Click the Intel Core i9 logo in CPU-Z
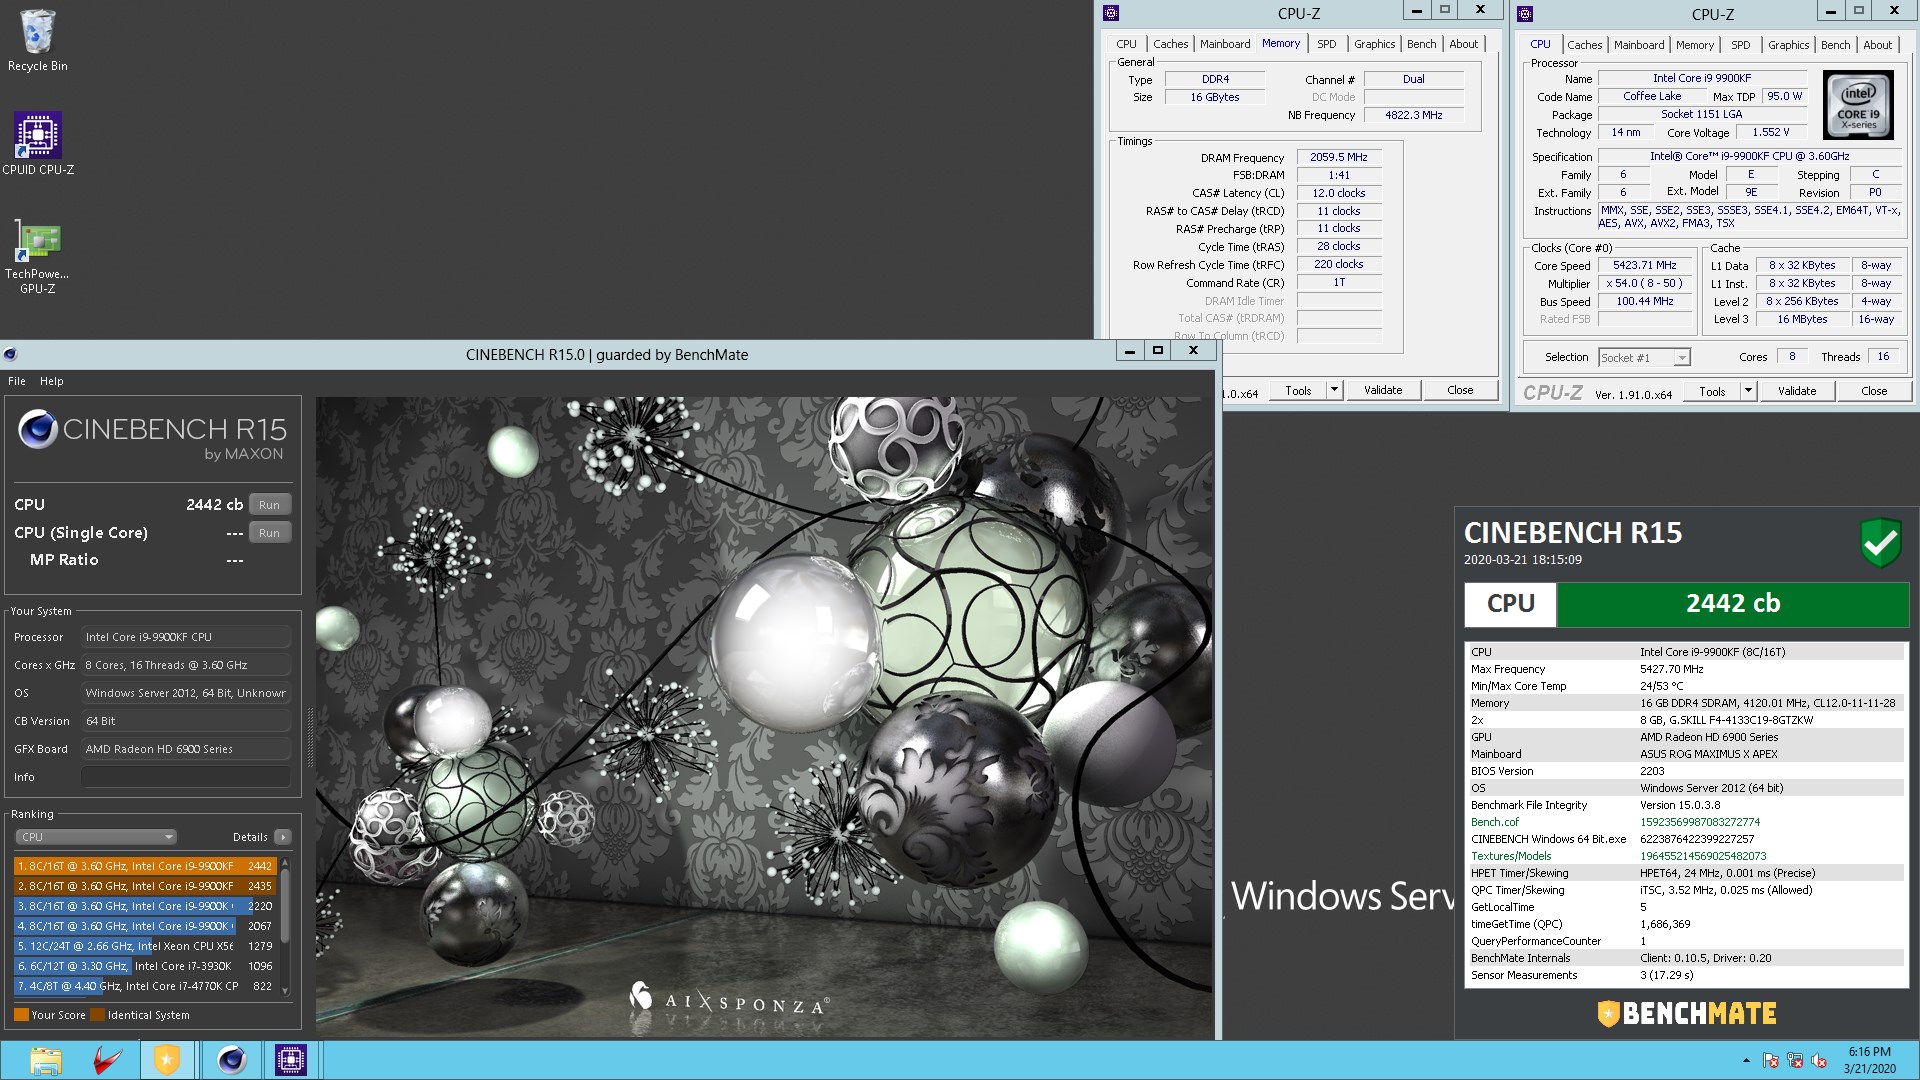This screenshot has width=1920, height=1080. pyautogui.click(x=1858, y=104)
